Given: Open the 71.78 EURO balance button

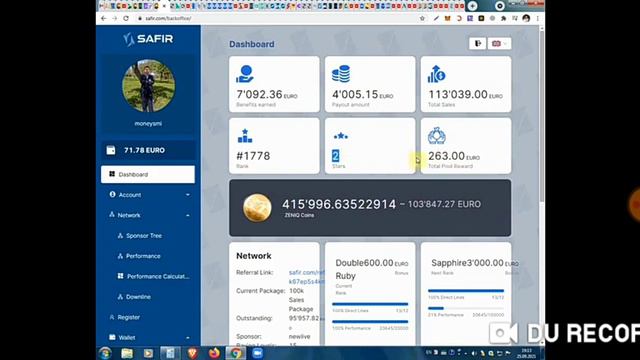Looking at the screenshot, I should 148,150.
